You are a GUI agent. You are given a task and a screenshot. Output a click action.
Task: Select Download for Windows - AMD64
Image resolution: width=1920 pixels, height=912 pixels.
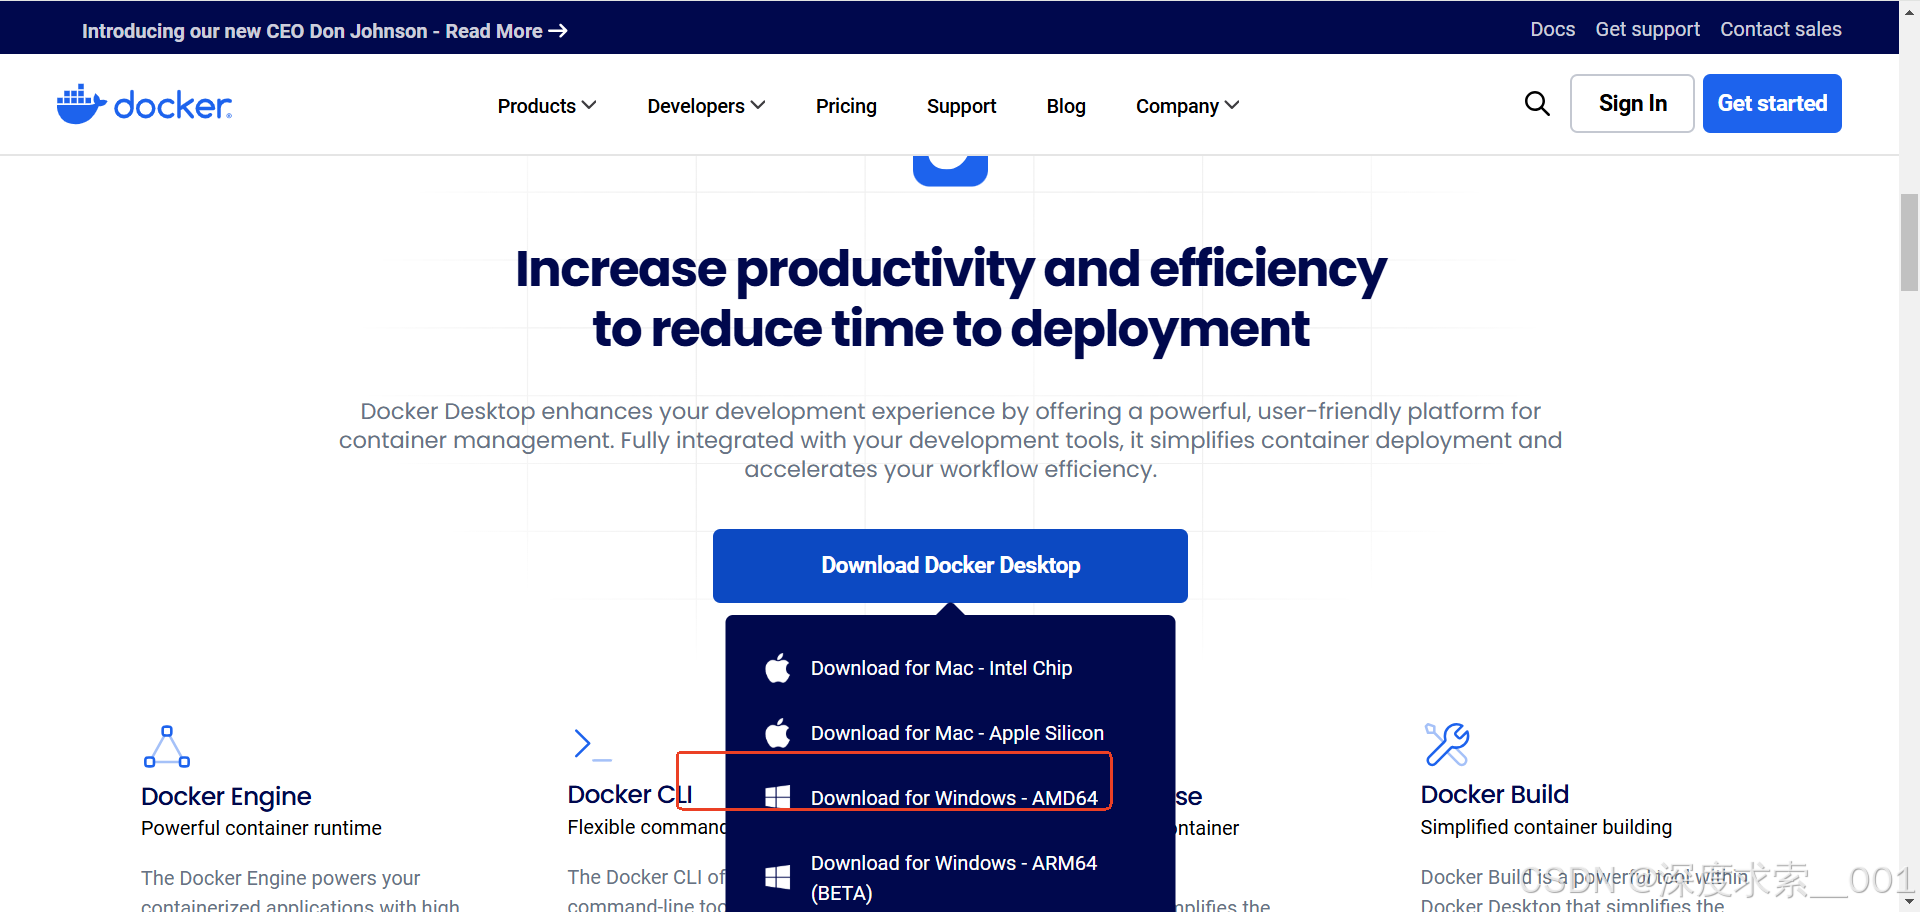click(954, 798)
